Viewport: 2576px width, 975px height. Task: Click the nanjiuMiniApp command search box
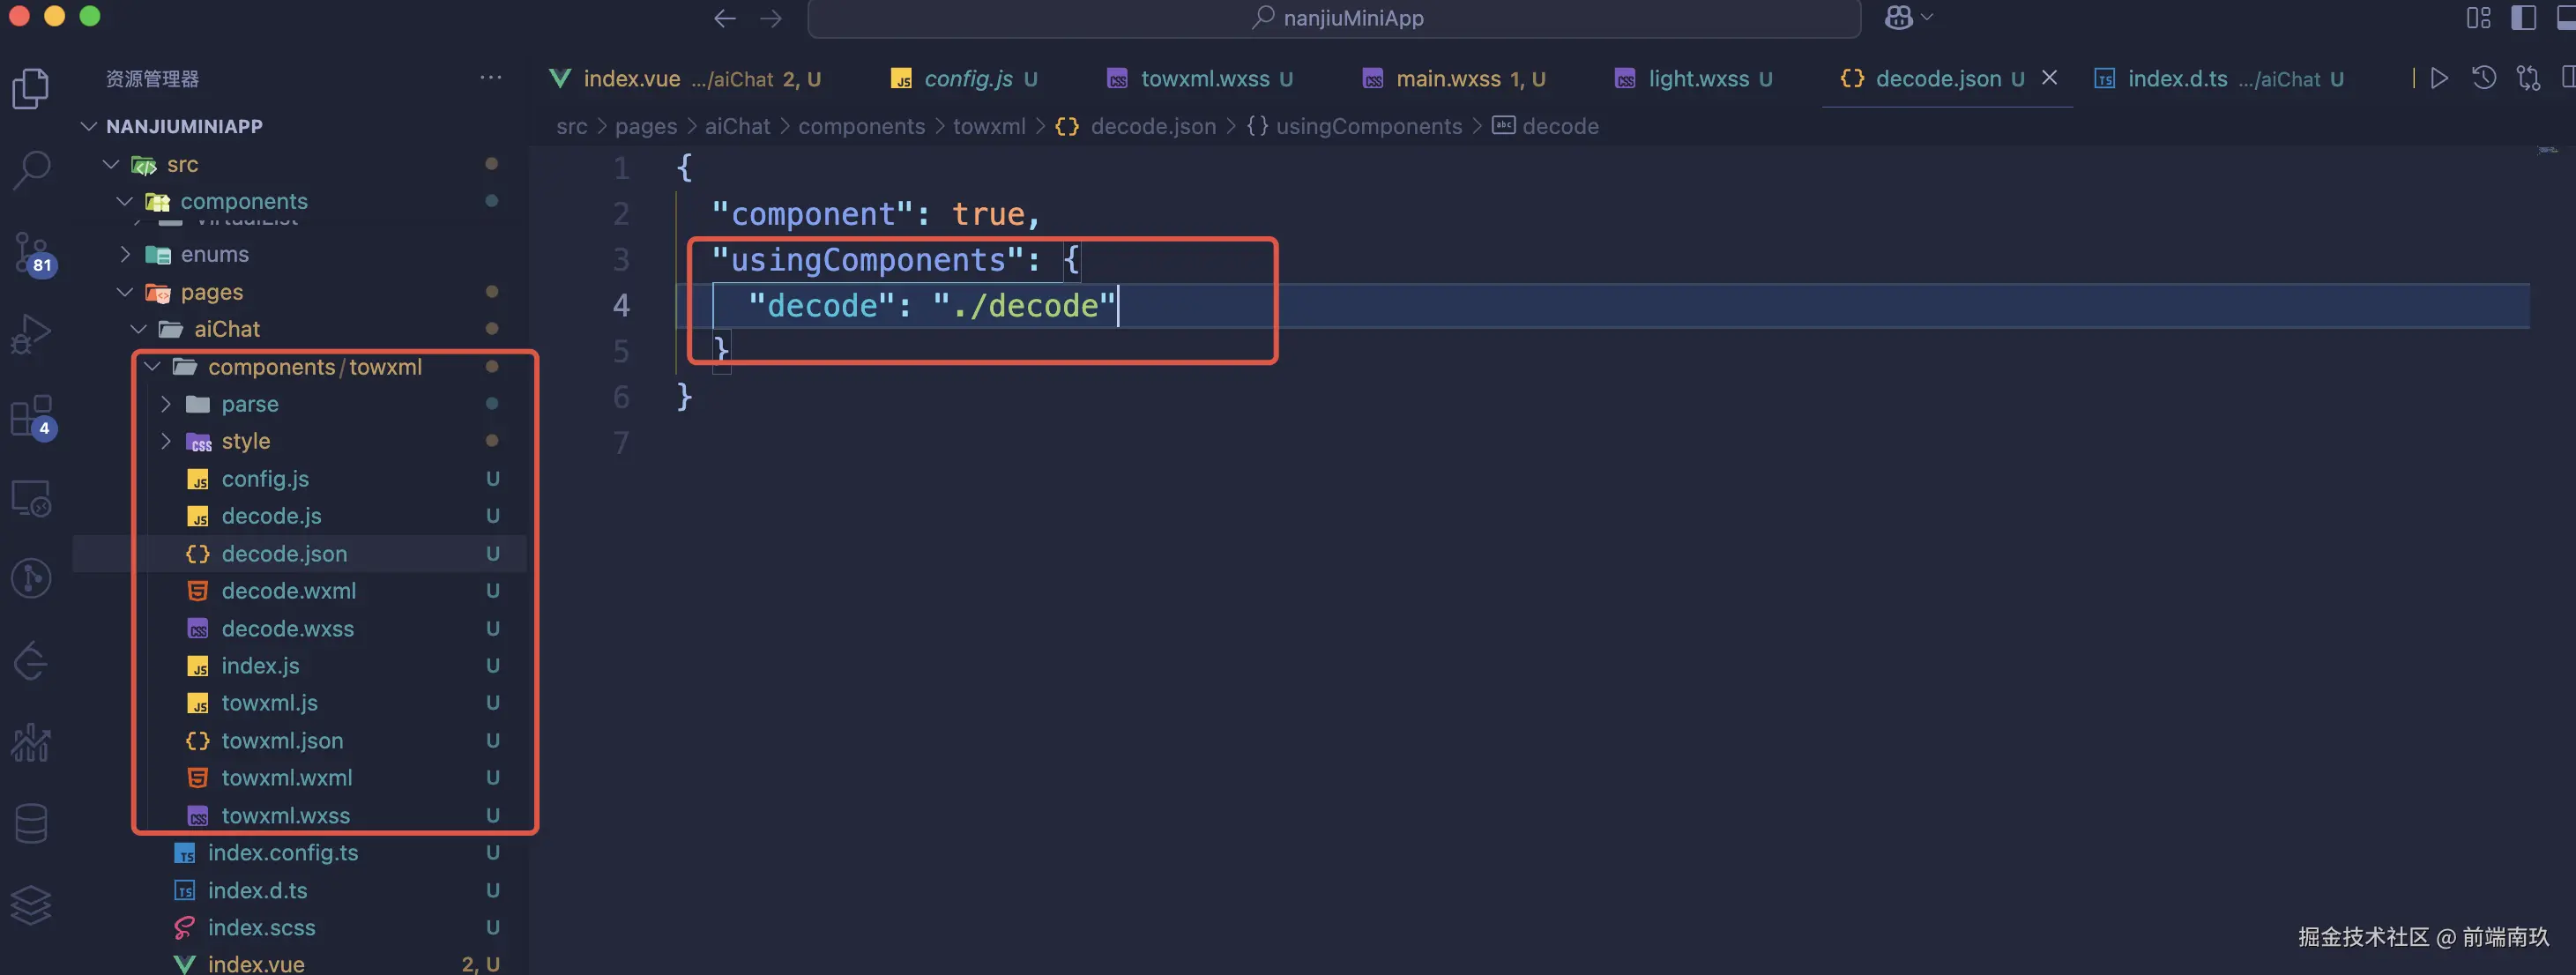point(1334,18)
